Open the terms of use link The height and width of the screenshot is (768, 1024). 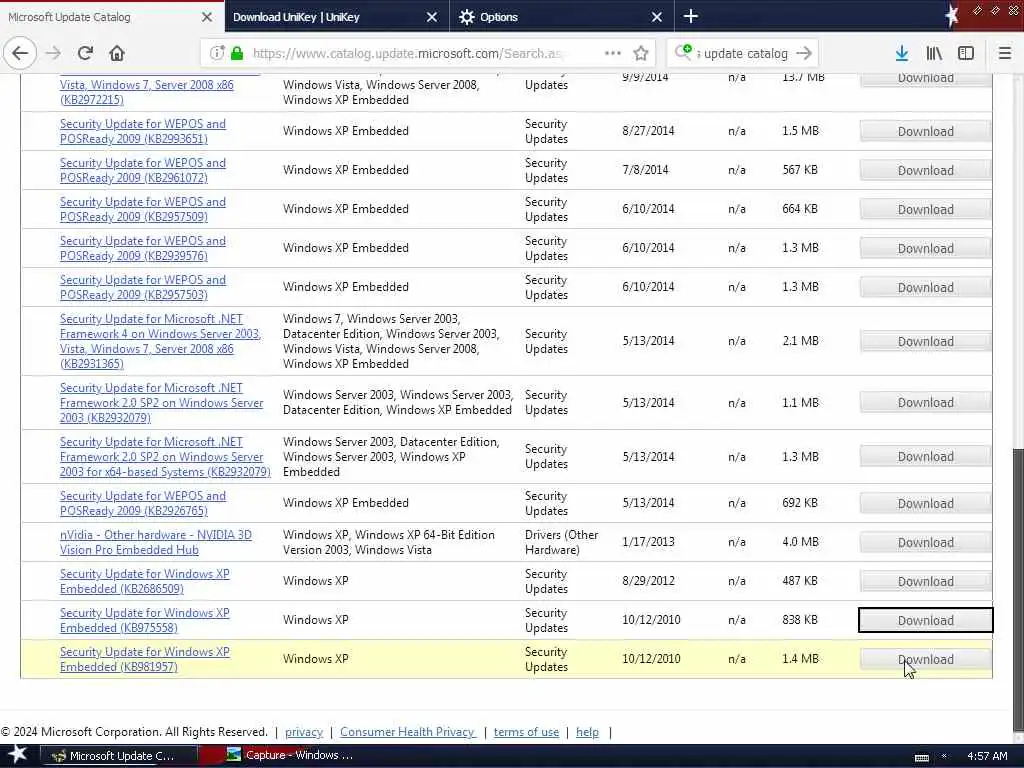[x=526, y=732]
